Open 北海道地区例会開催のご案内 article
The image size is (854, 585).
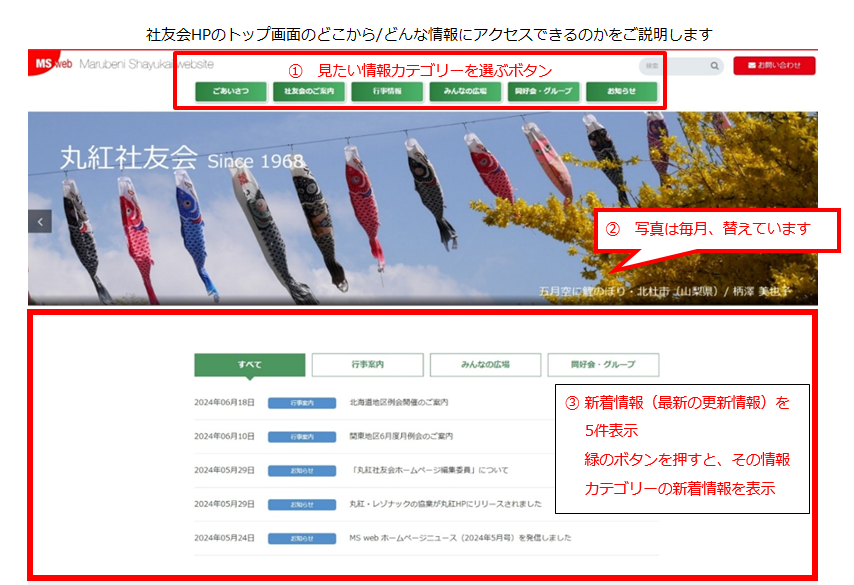[399, 403]
